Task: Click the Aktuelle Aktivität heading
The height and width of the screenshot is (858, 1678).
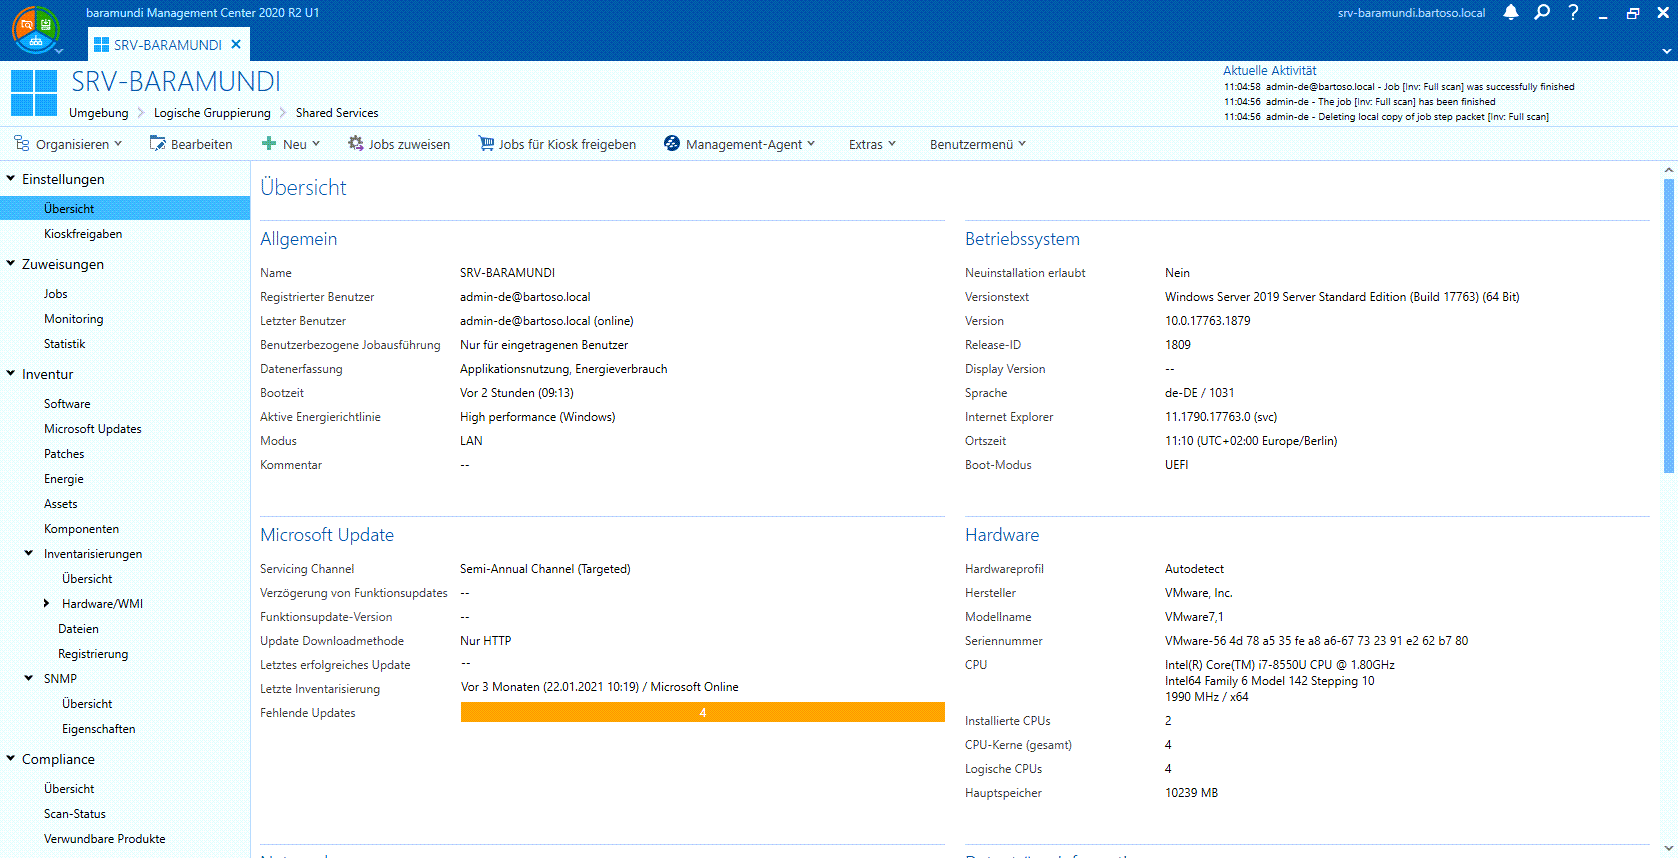Action: [1269, 71]
